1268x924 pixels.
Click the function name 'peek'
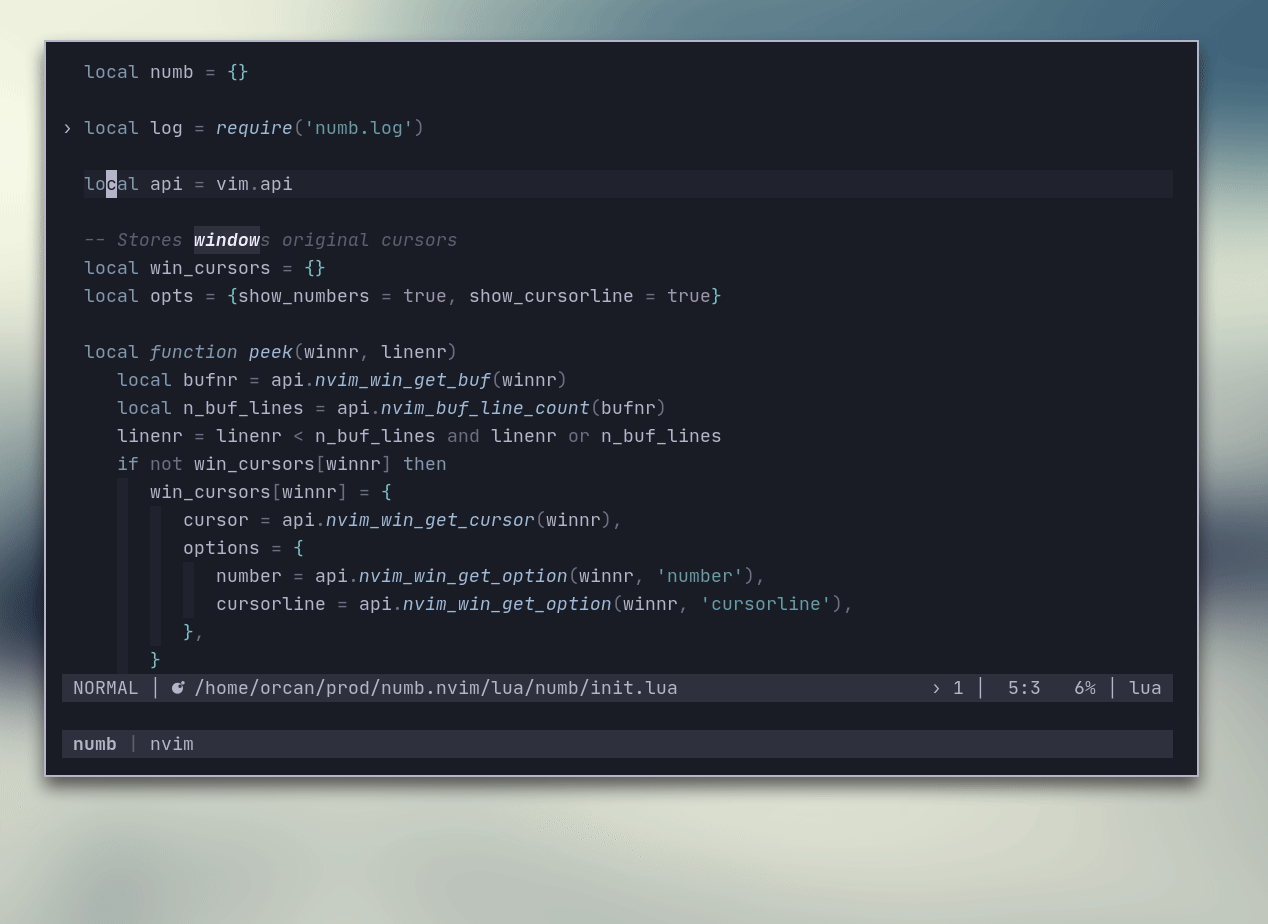pos(271,352)
